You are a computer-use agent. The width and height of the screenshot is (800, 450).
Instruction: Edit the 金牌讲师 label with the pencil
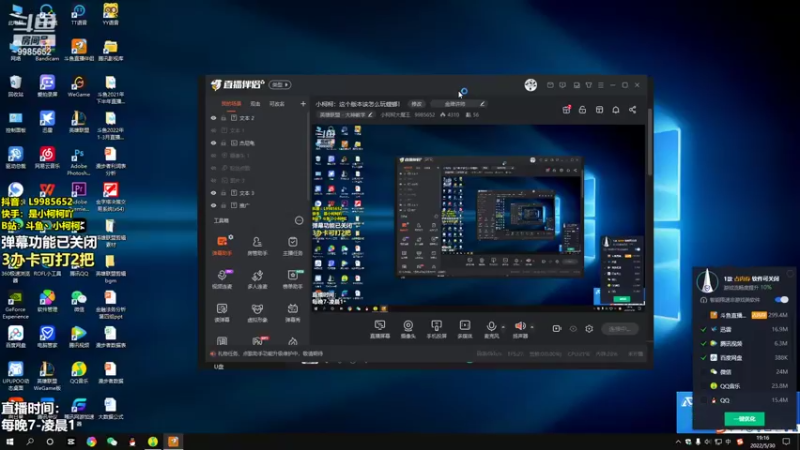tap(482, 104)
